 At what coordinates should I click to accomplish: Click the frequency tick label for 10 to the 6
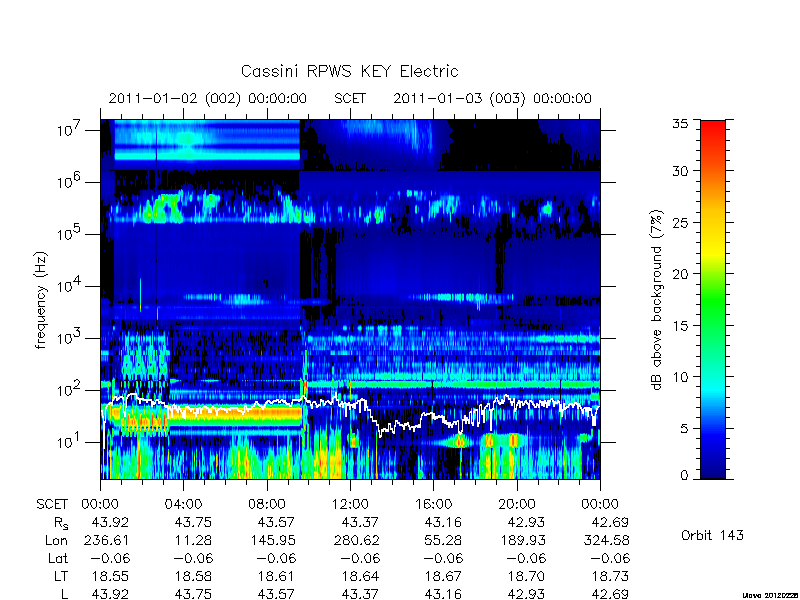[70, 181]
